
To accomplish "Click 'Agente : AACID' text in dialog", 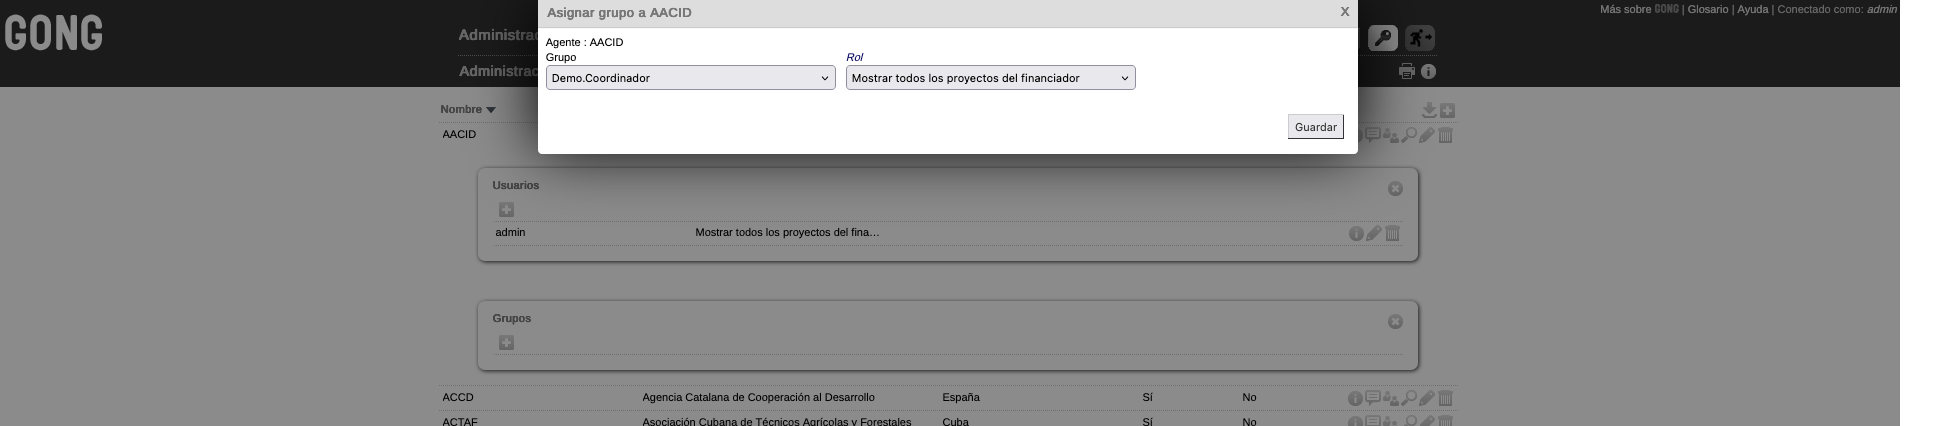I will [584, 42].
